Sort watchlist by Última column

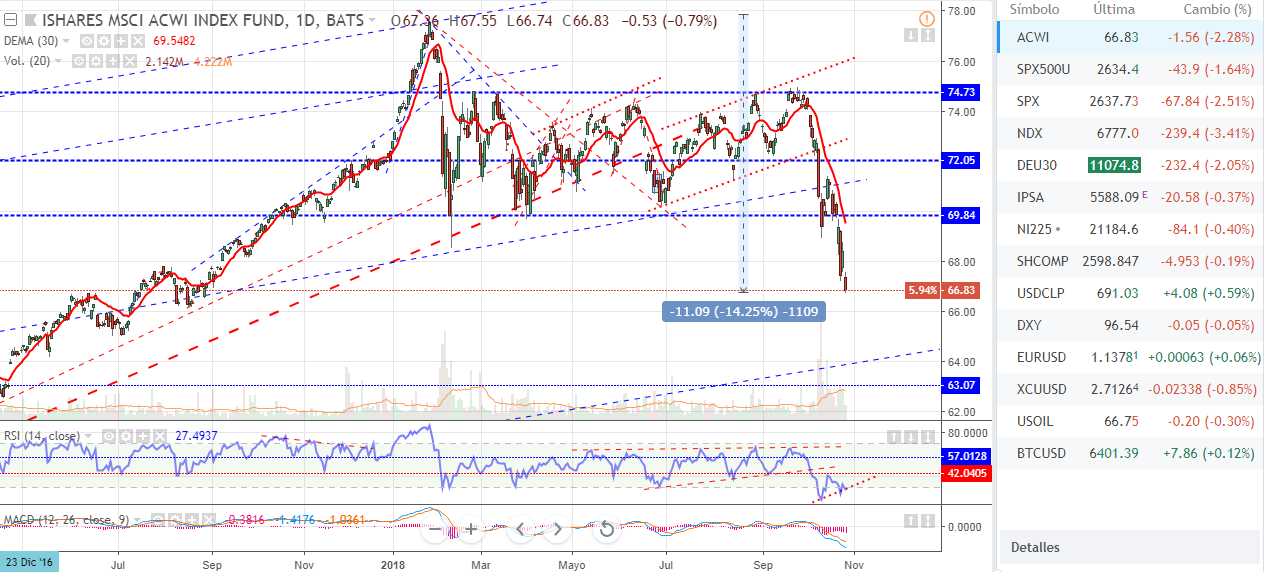(x=1114, y=9)
